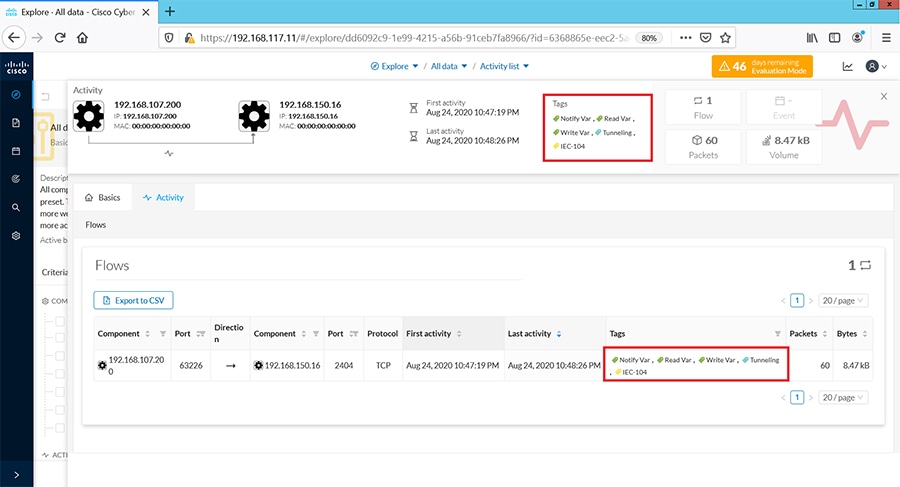The height and width of the screenshot is (487, 900).
Task: Save page to Pocket icon
Action: click(705, 38)
